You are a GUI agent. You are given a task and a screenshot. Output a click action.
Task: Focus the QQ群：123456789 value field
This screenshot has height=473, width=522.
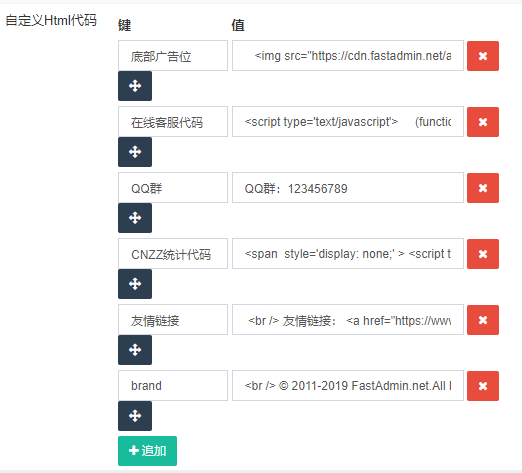(348, 188)
